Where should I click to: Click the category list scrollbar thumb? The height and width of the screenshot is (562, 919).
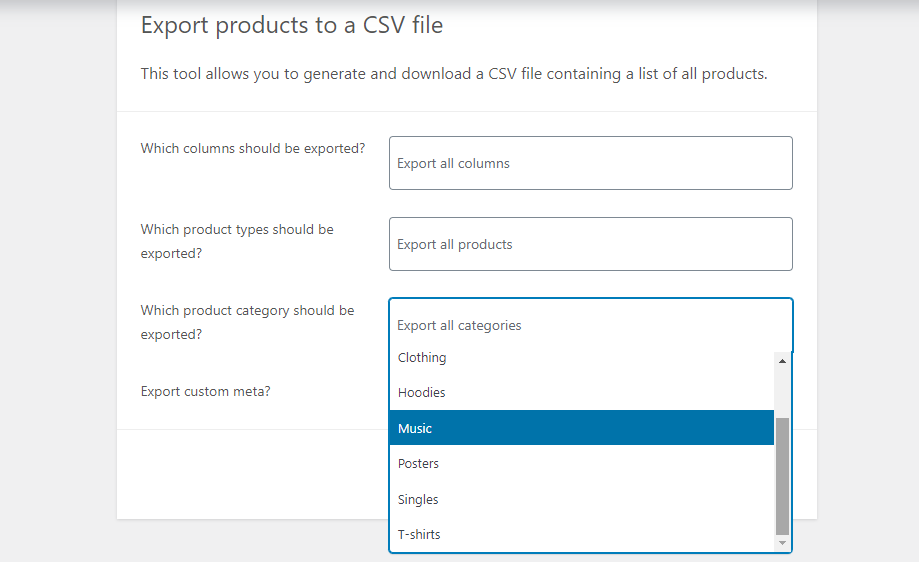(x=782, y=475)
